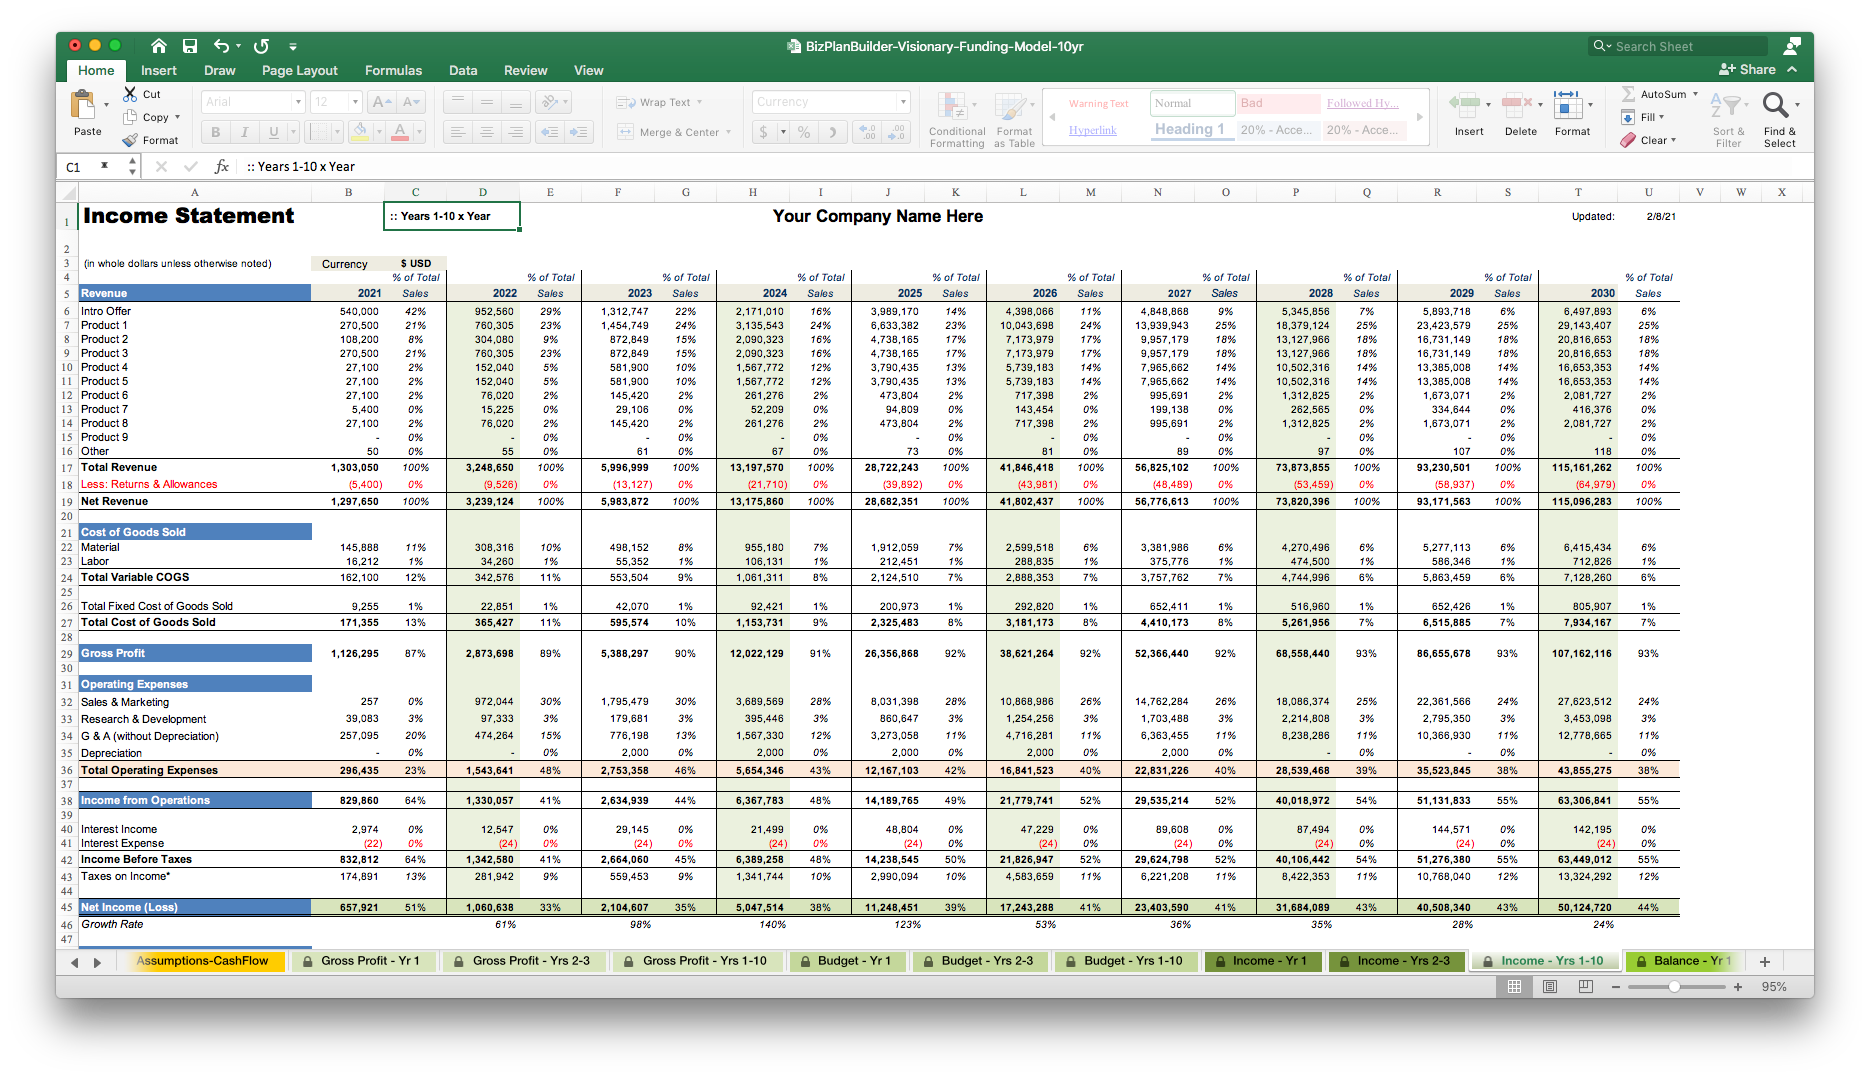Screen dimensions: 1870x1078
Task: Center text horizontally
Action: 486,132
